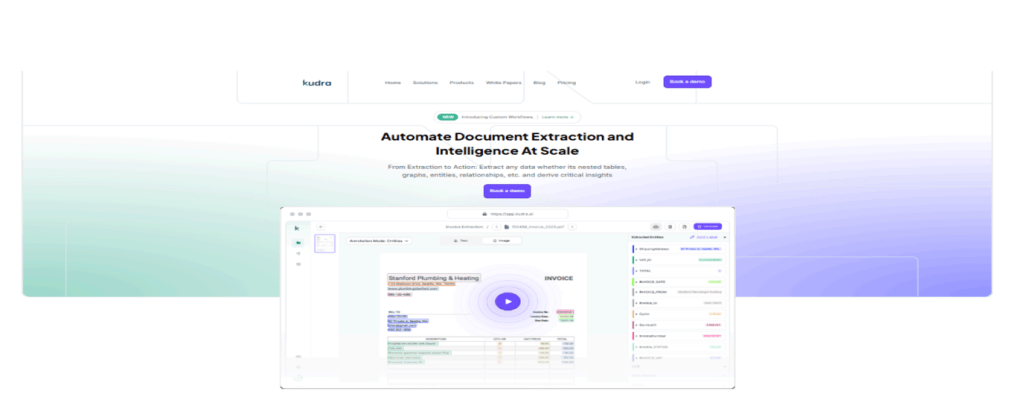Screen dimensions: 1024x411
Task: Open the Solutions menu item
Action: click(x=425, y=82)
